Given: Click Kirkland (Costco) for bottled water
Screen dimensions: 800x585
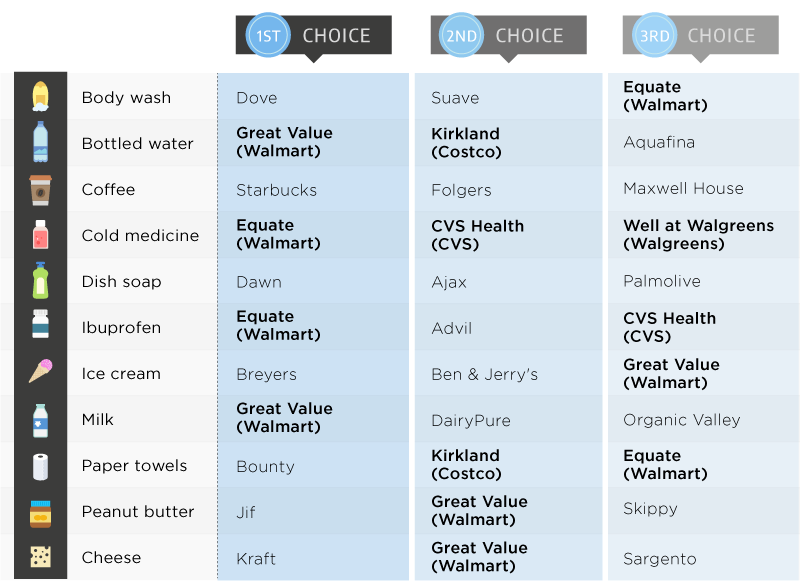Looking at the screenshot, I should (465, 143).
